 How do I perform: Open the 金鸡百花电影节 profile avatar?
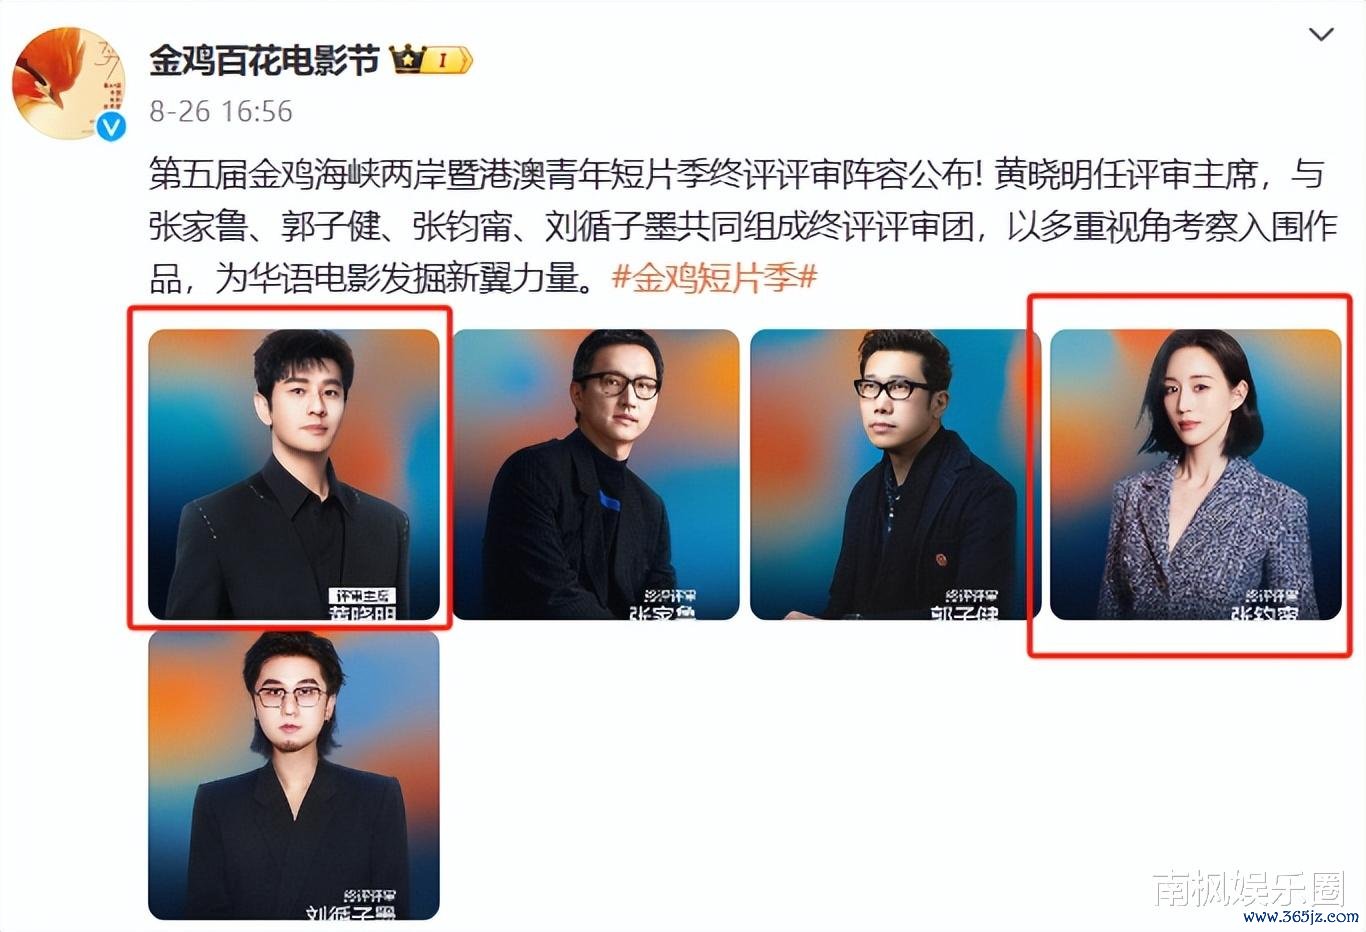click(x=68, y=83)
